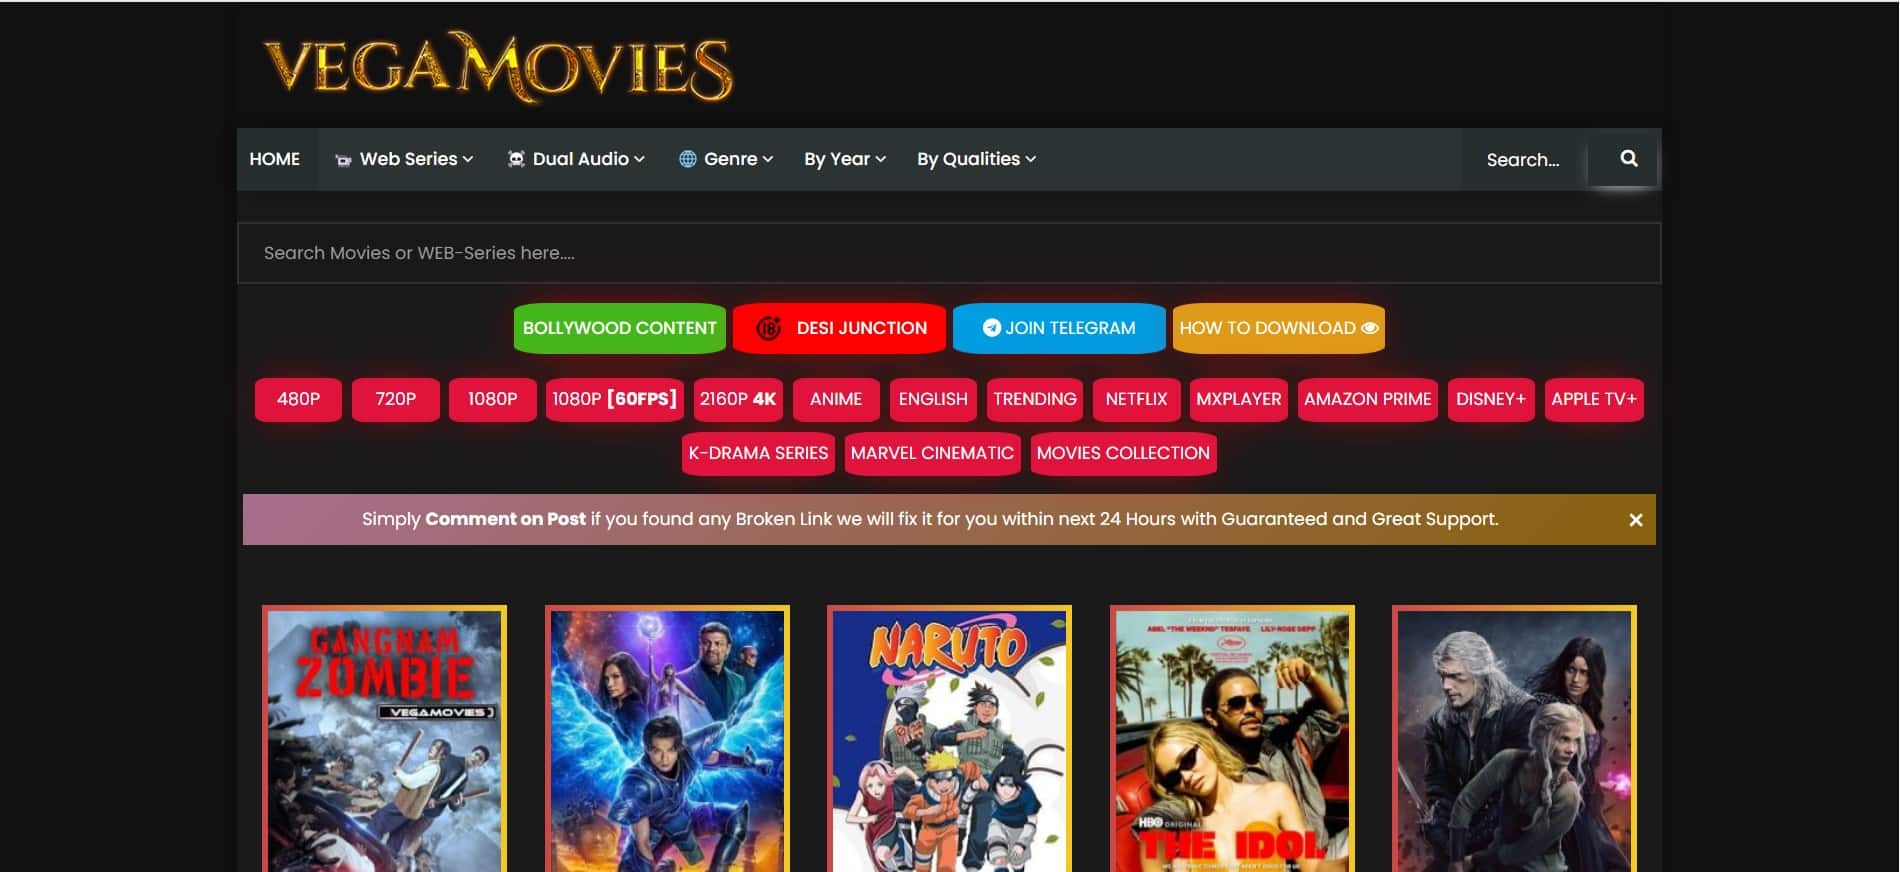
Task: Click the camera icon beside Web Series
Action: [343, 160]
